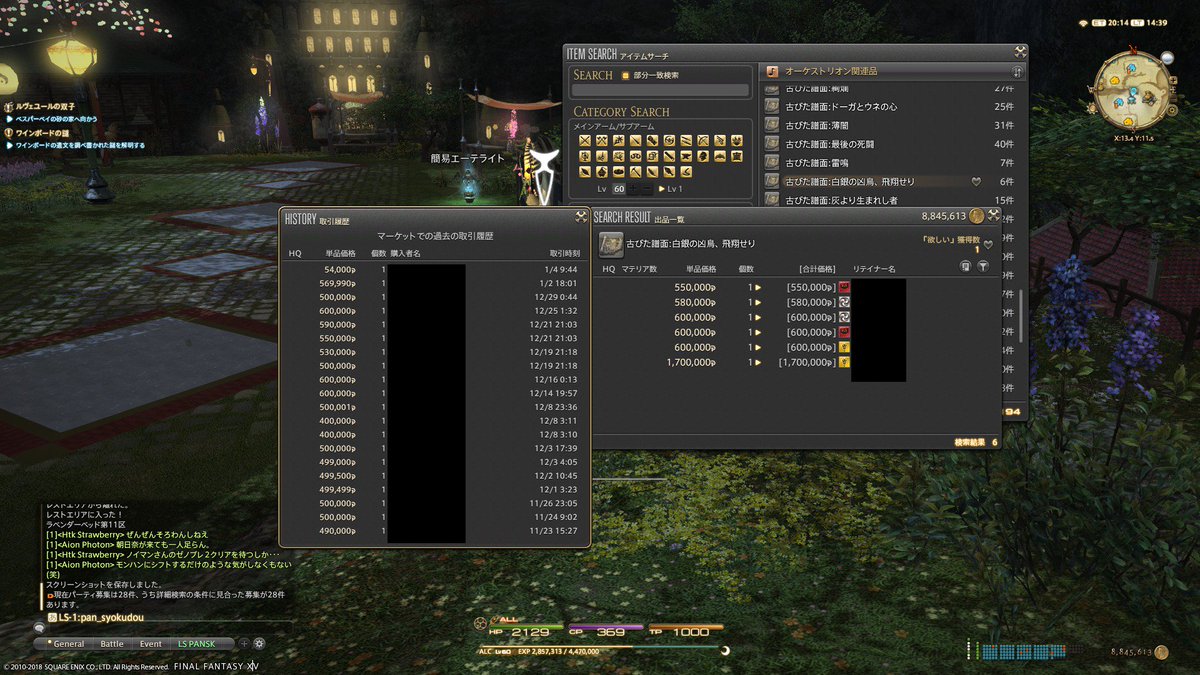Image resolution: width=1200 pixels, height=675 pixels.
Task: Click the city icon on the 1,700,000 listing
Action: coord(844,362)
